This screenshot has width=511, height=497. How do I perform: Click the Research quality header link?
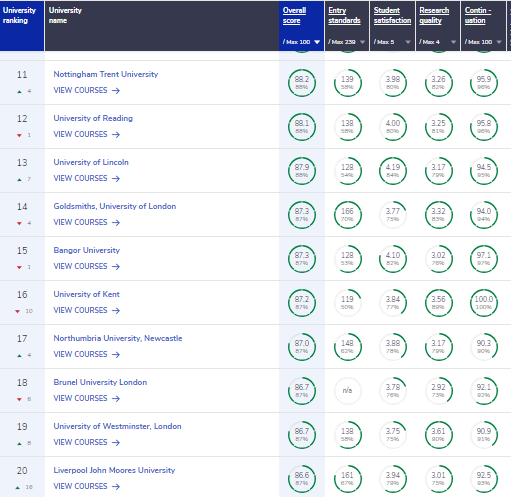tap(434, 15)
